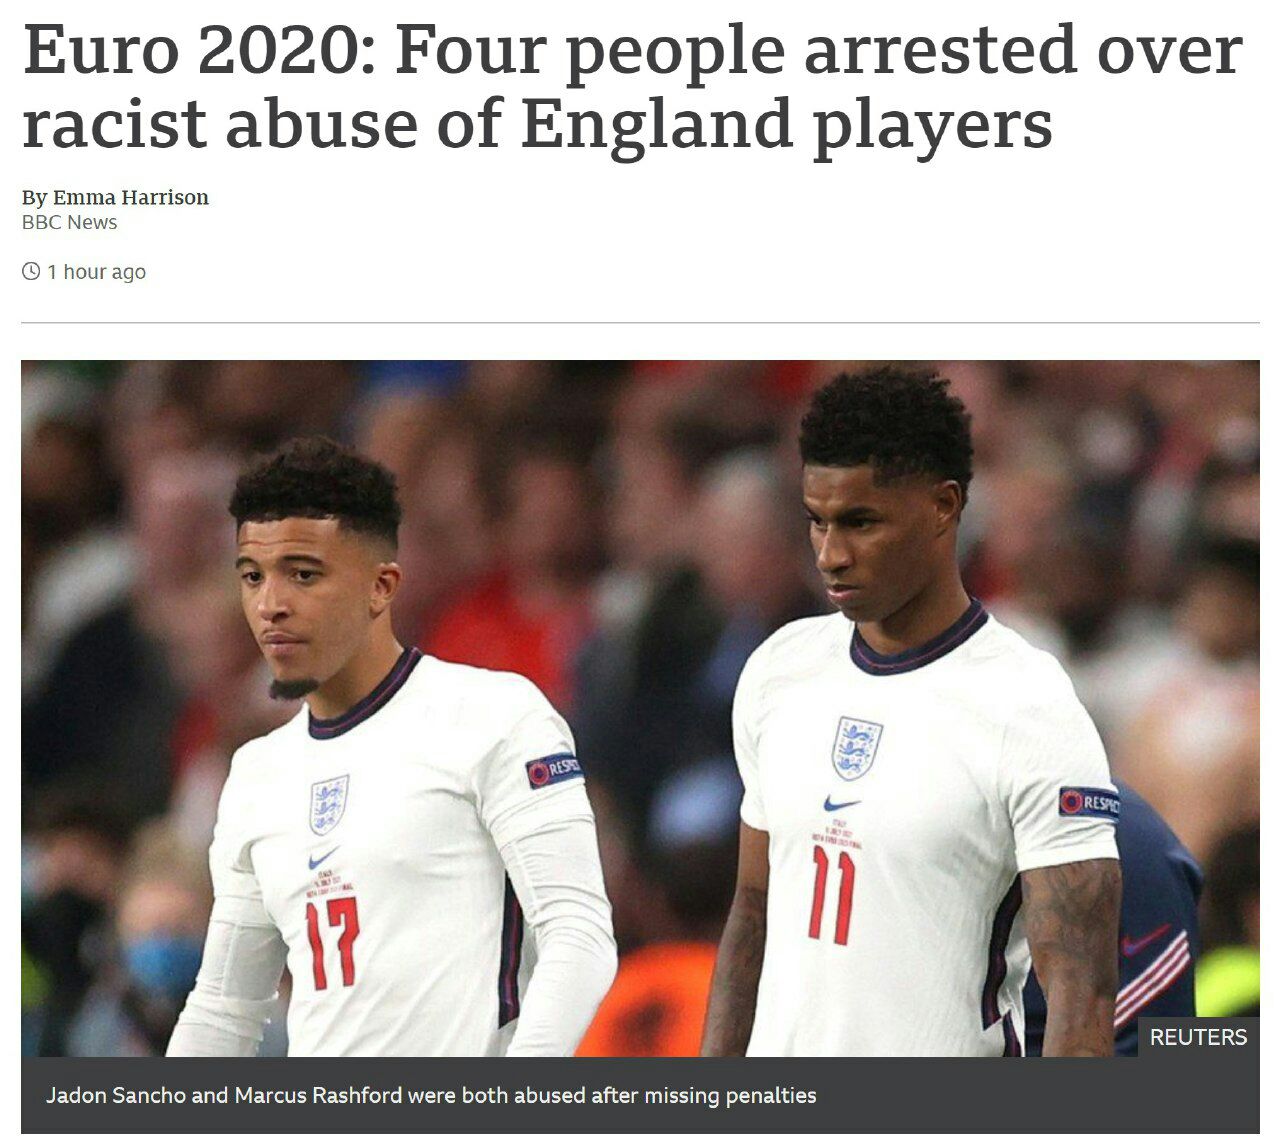Click the number 17 on the shirt
The image size is (1280, 1148).
click(x=332, y=944)
